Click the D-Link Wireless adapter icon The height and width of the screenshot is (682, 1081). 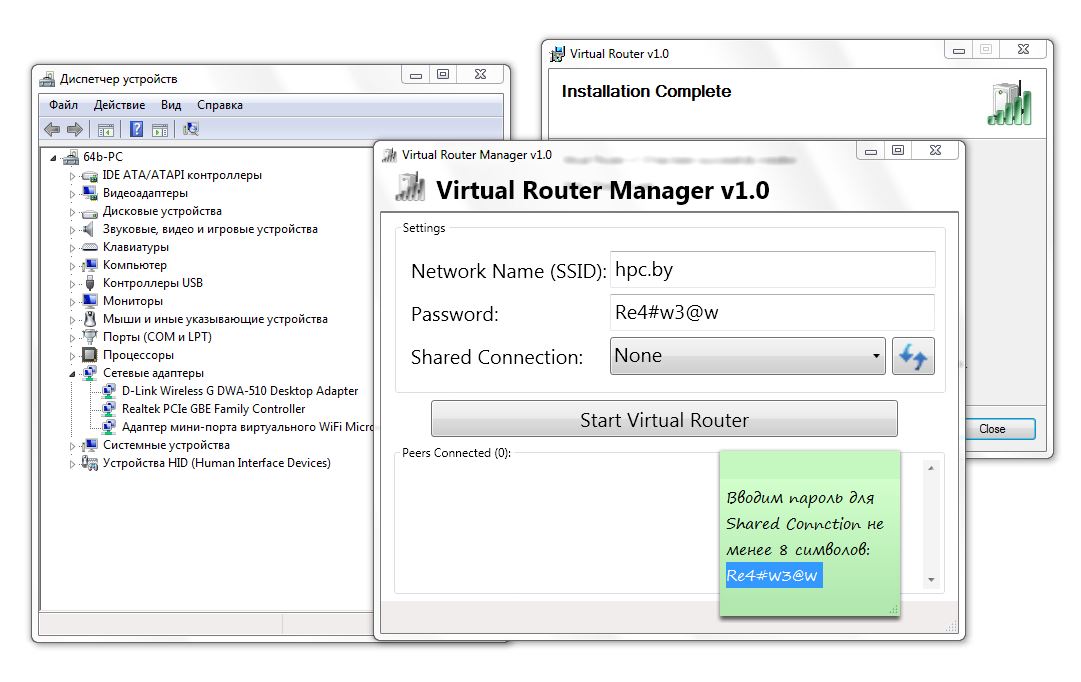[109, 391]
